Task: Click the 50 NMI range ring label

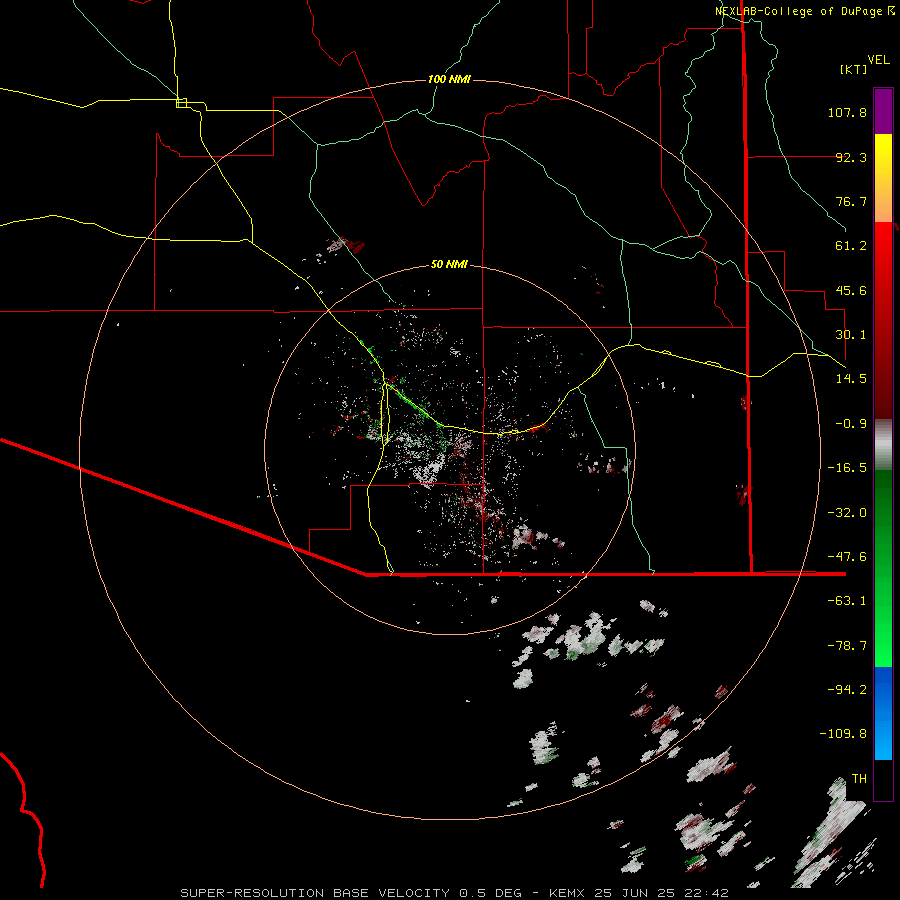Action: pyautogui.click(x=449, y=264)
